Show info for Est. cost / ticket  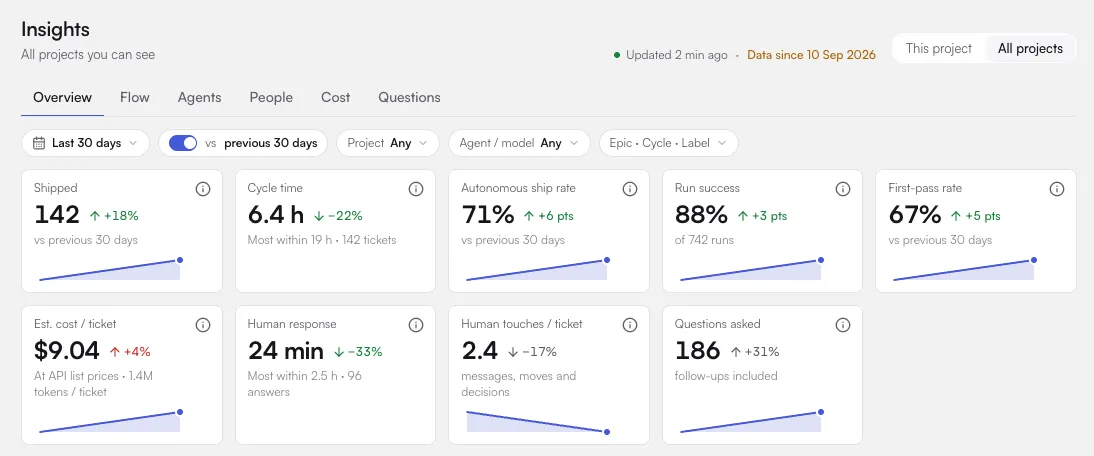(202, 325)
